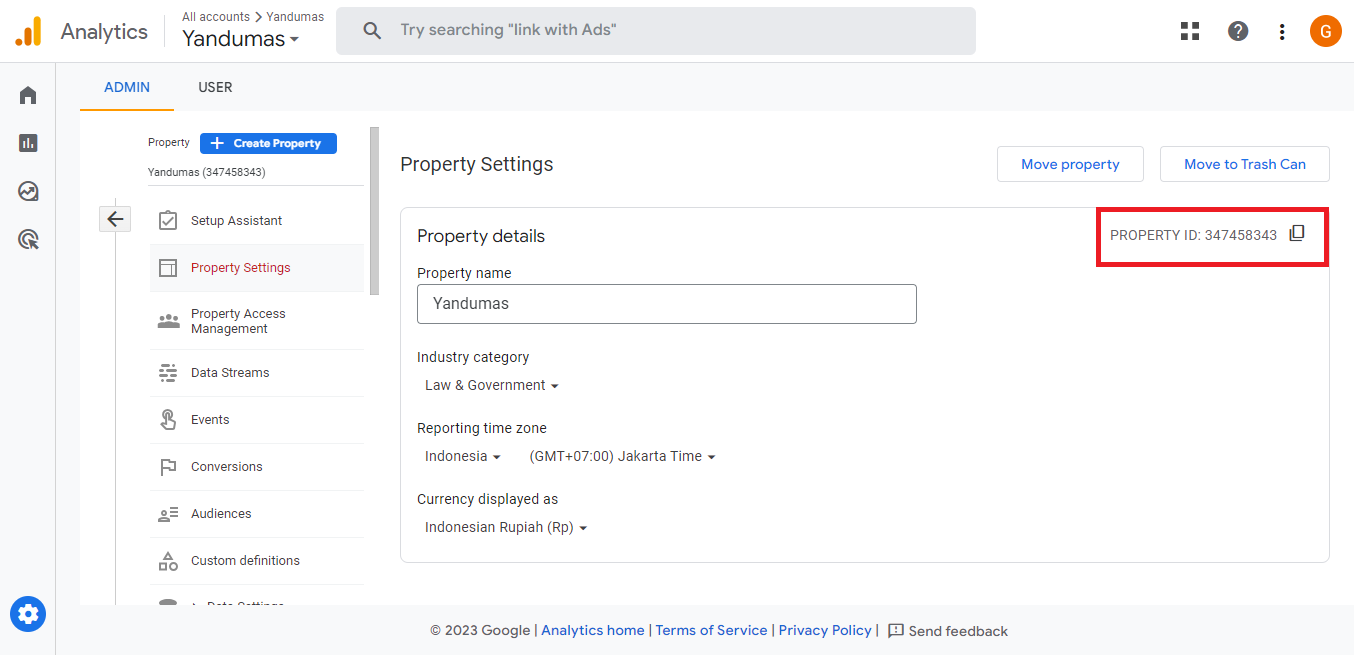Switch to the ADMIN tab

point(127,87)
